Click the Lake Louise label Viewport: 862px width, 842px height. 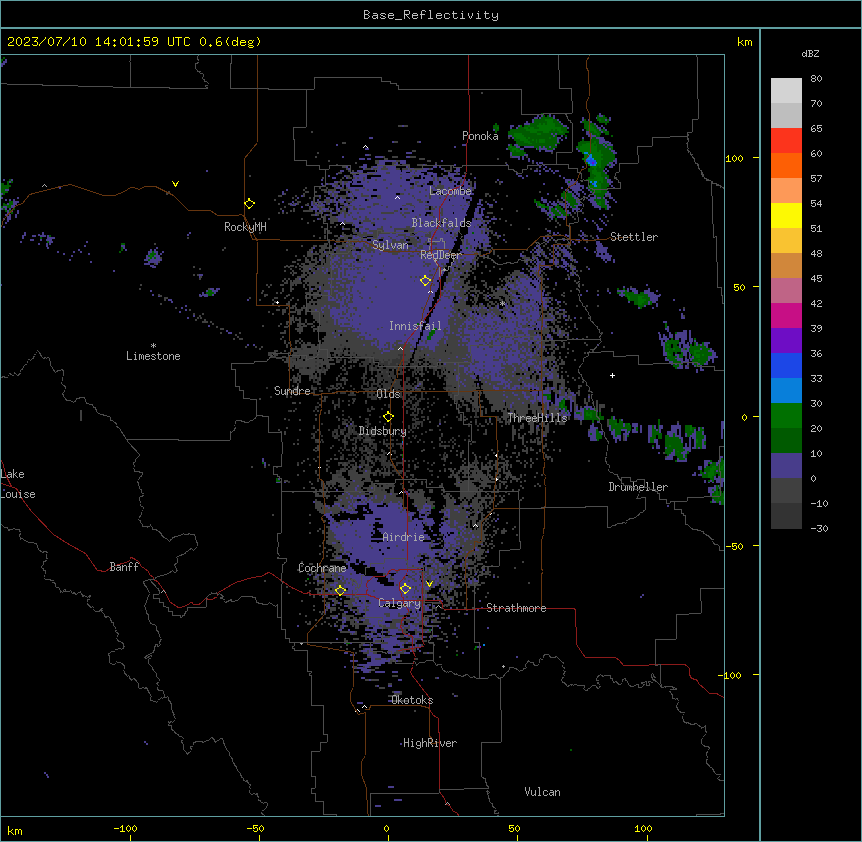tap(18, 484)
